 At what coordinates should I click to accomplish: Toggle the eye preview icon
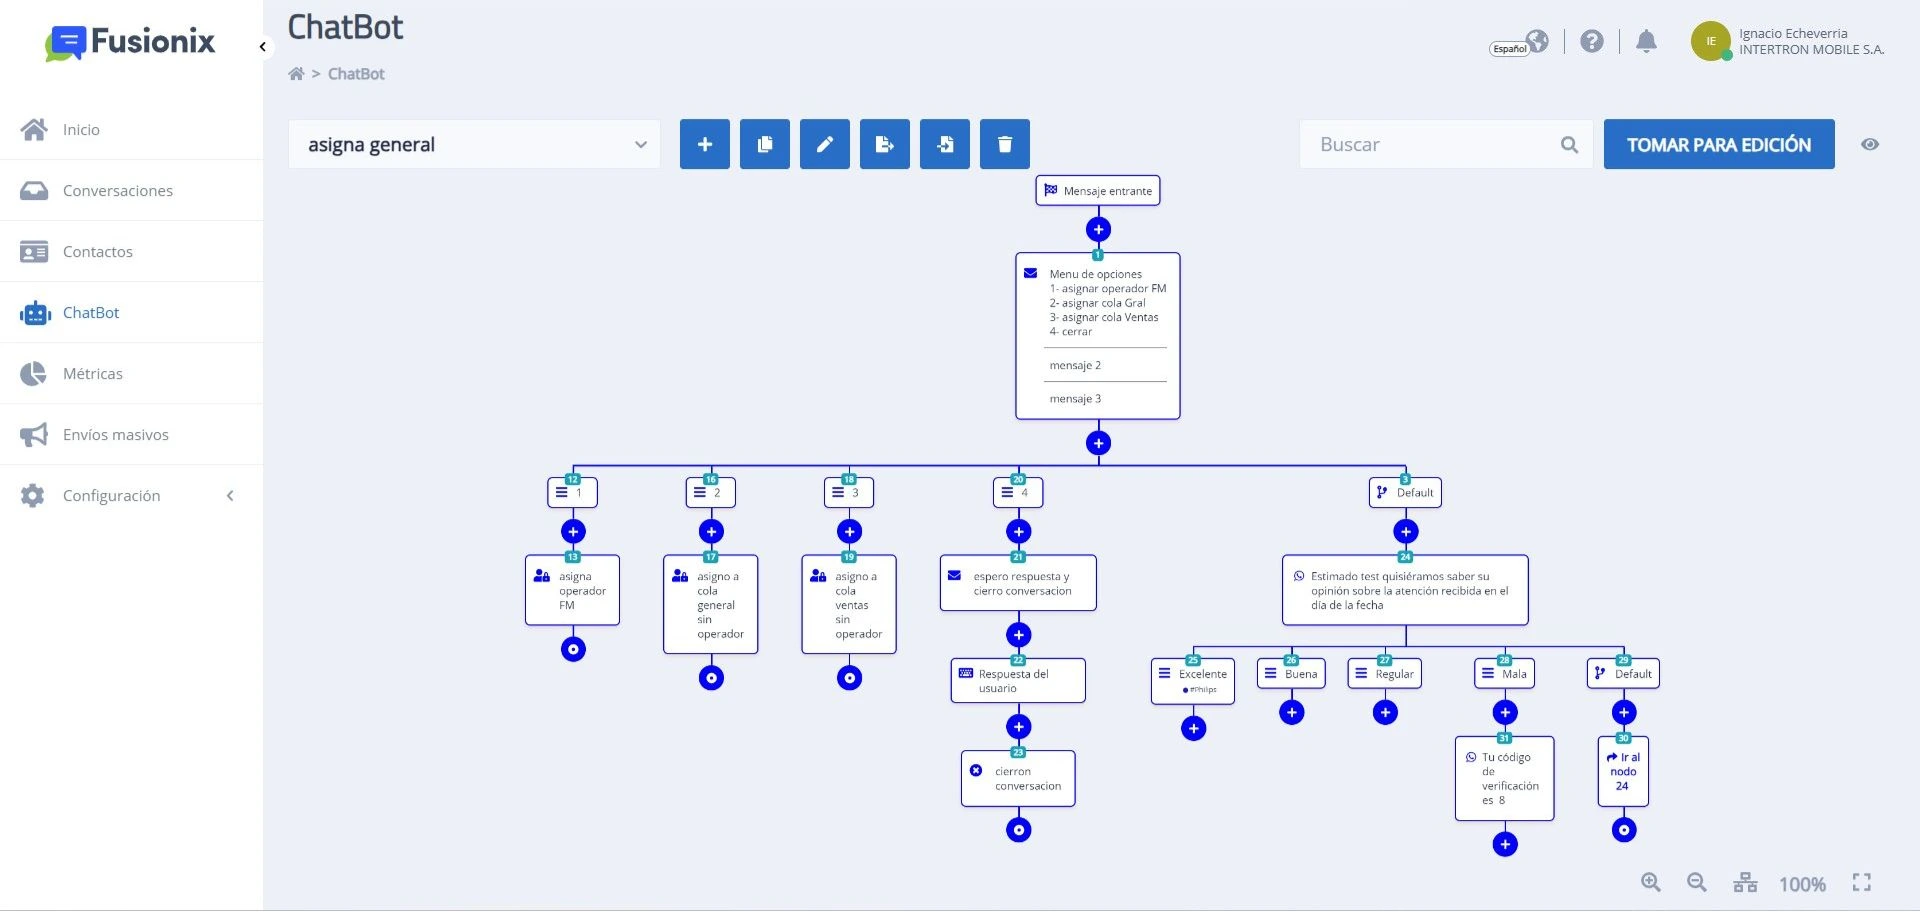tap(1870, 145)
